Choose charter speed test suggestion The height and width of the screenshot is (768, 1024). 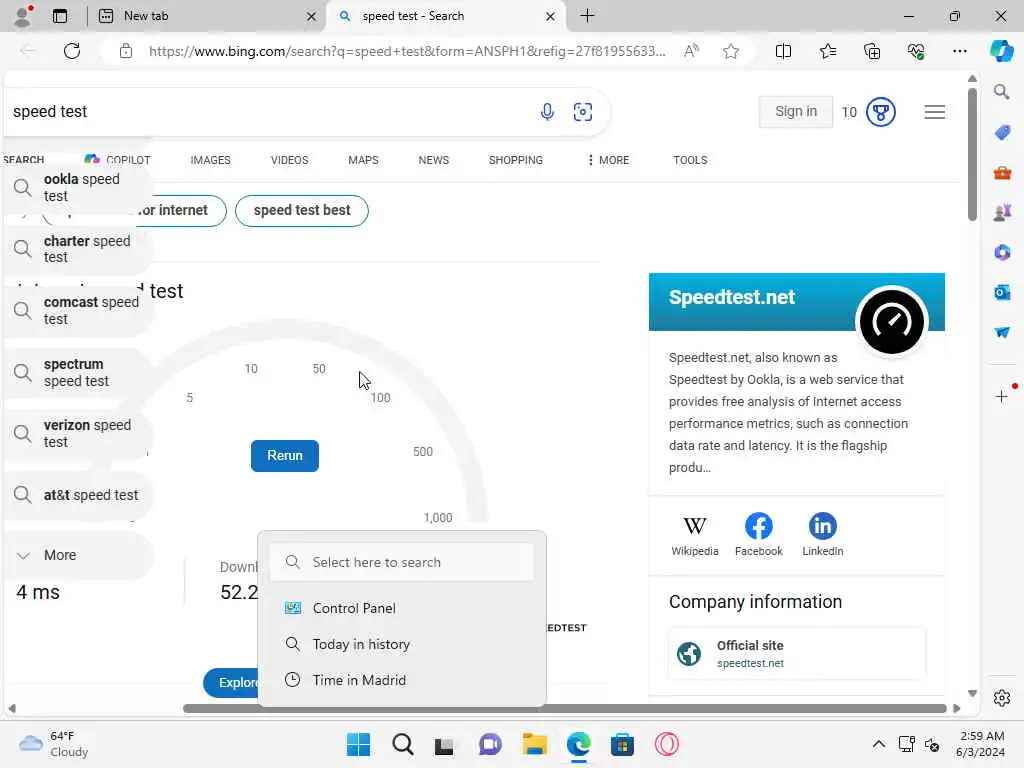(79, 249)
